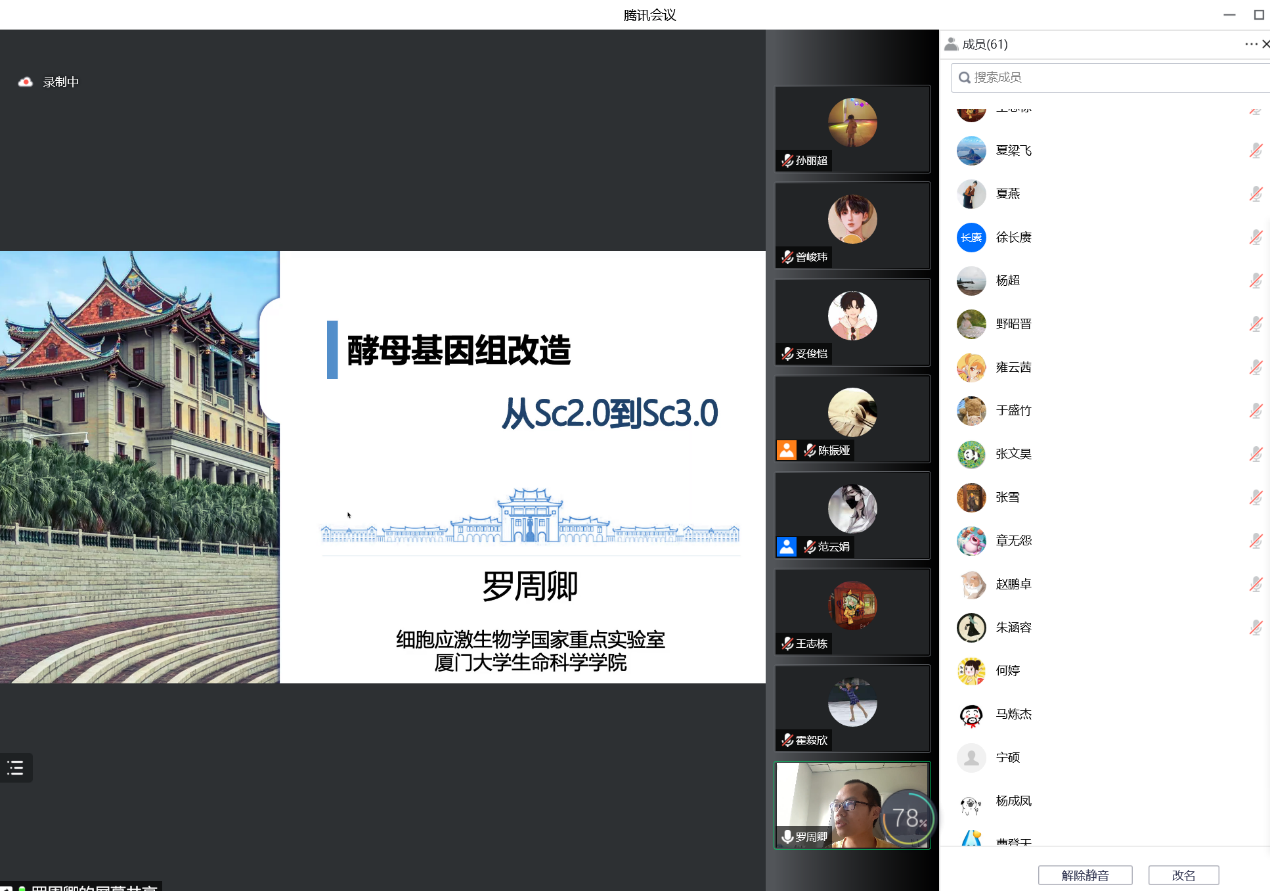Click 徐长赓's blue avatar icon

tap(971, 237)
